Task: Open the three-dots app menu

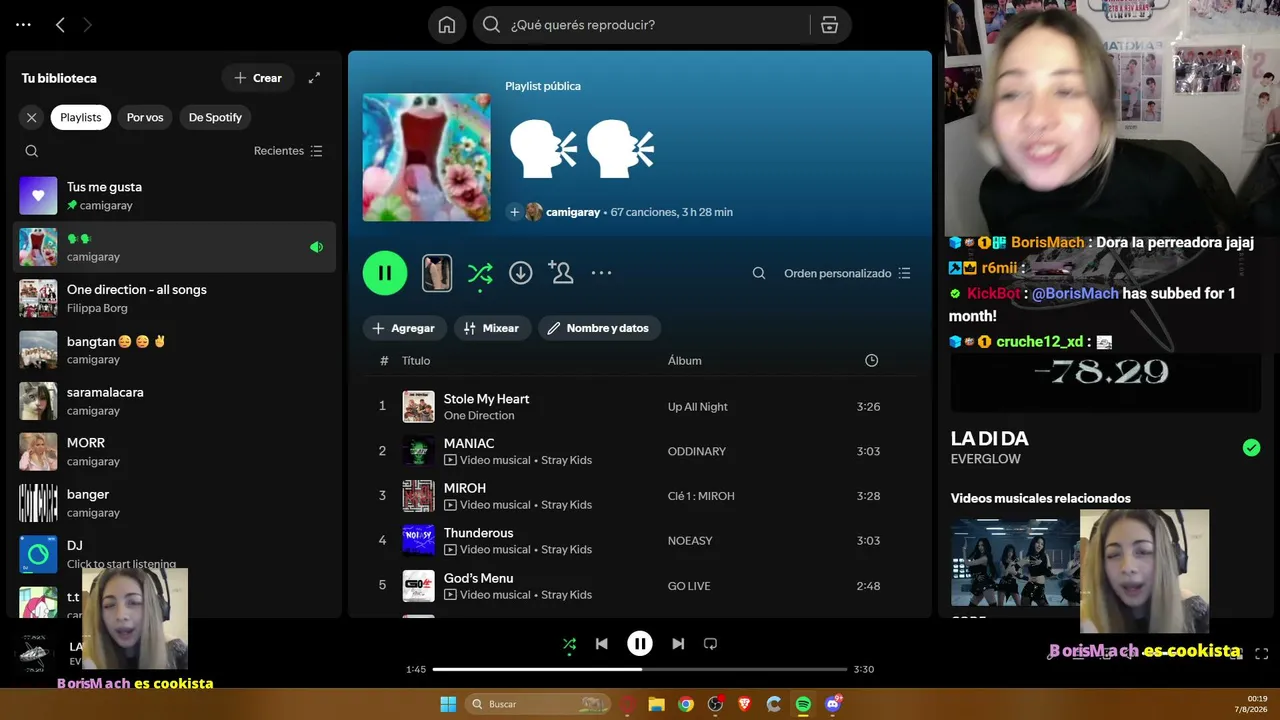Action: (24, 25)
